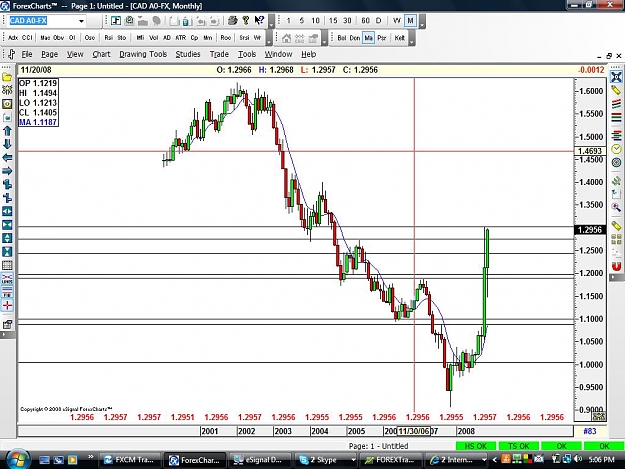Viewport: 625px width, 469px height.
Task: Expand the interval toolbar overflow arrow
Action: click(422, 21)
